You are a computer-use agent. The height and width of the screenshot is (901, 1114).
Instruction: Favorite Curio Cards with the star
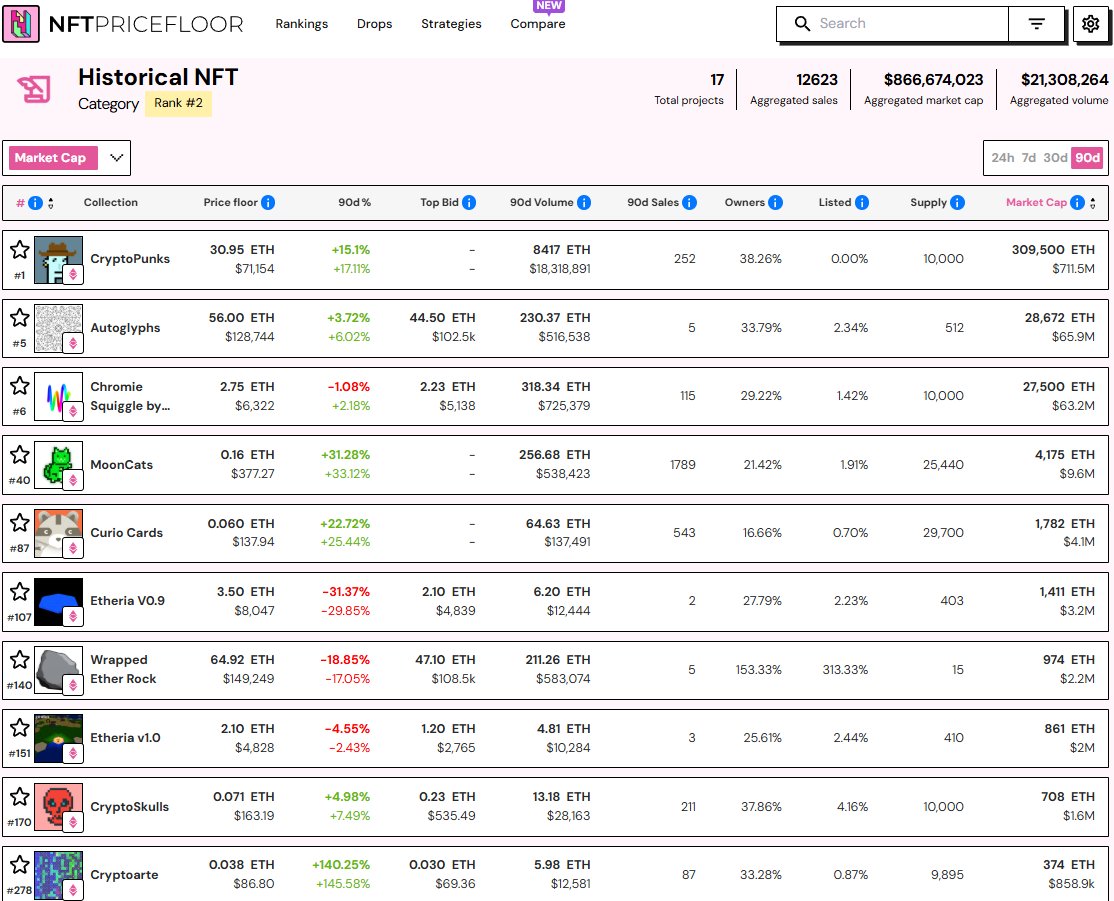[x=20, y=523]
